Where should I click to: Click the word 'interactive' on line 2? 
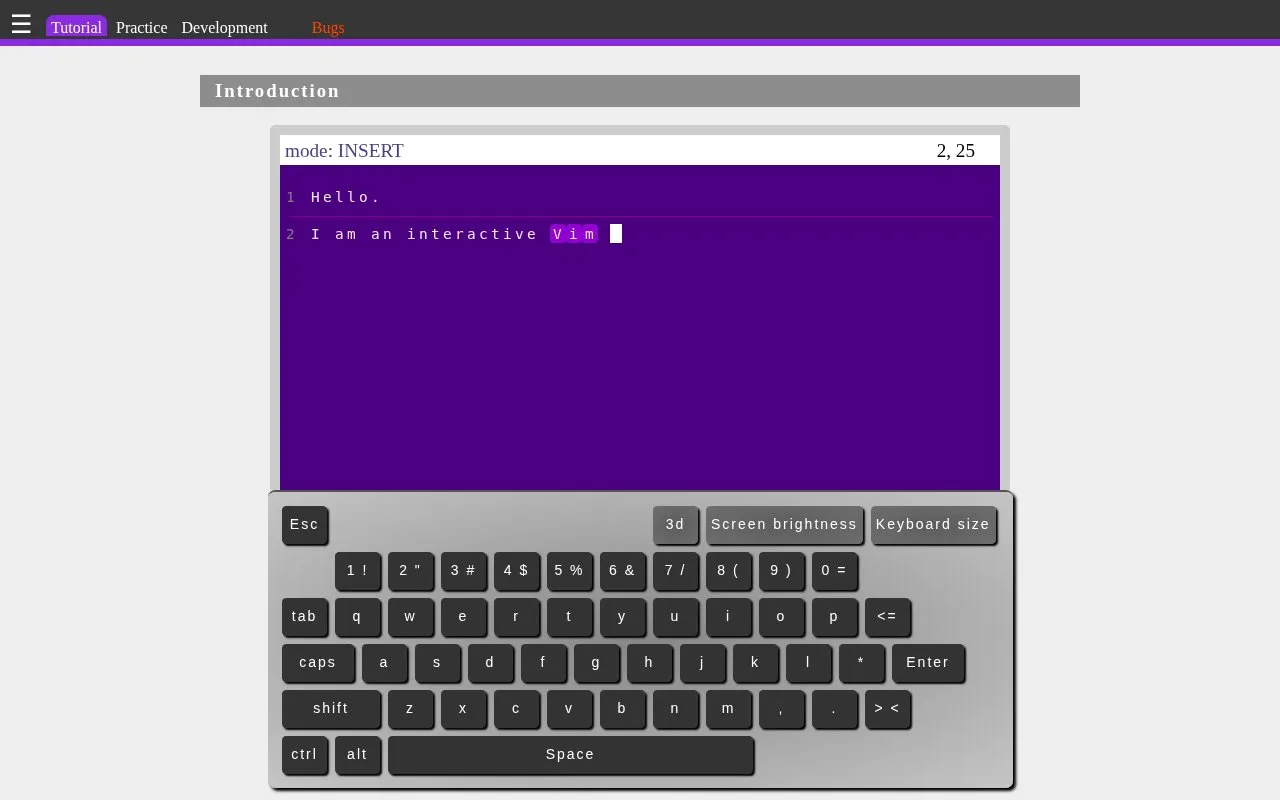[473, 234]
